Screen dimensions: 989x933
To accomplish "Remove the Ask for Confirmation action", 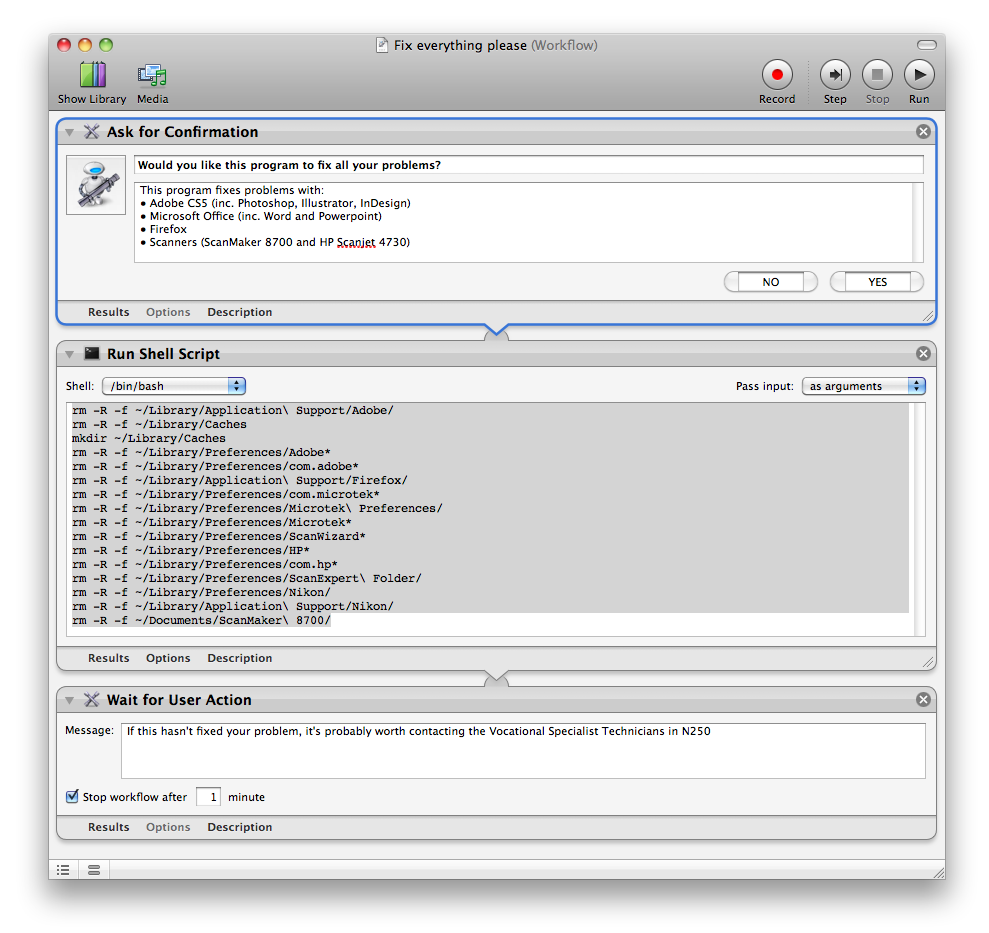I will [923, 131].
